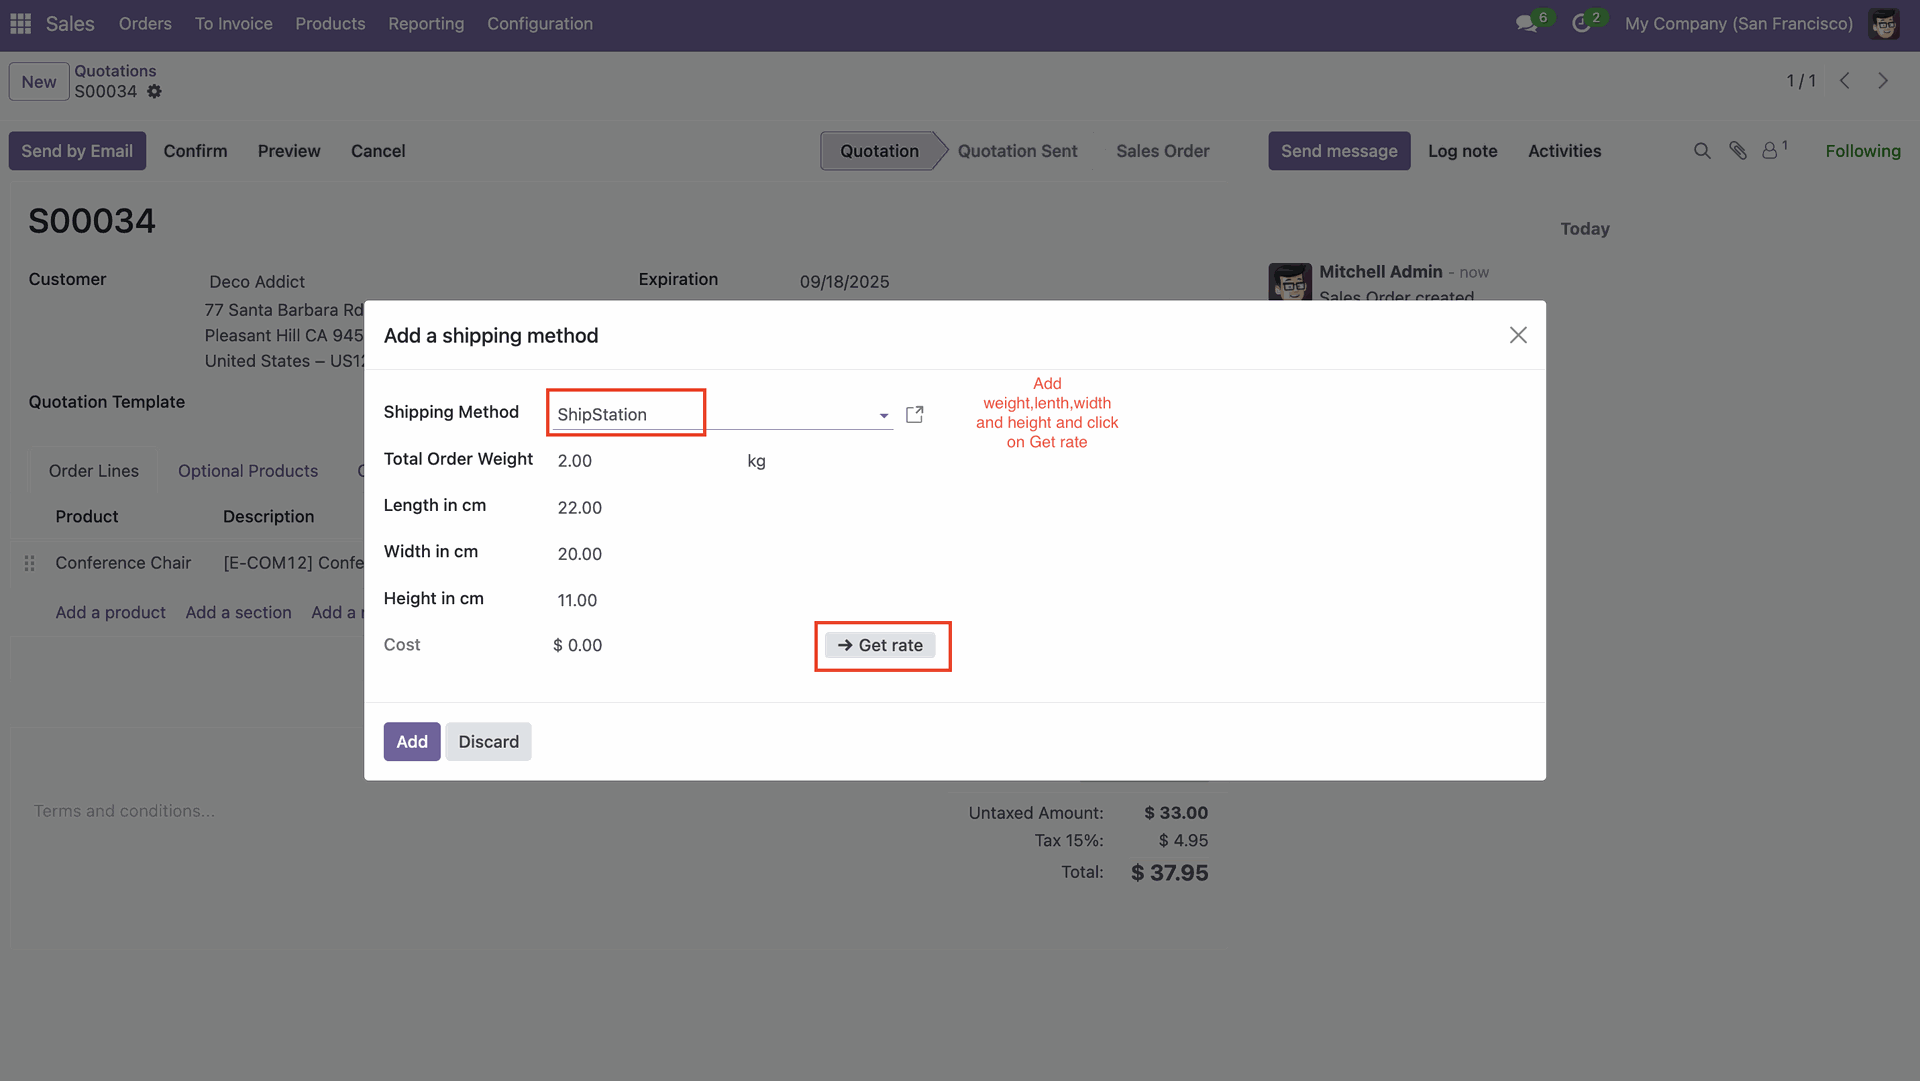Click the Get rate button

[880, 645]
